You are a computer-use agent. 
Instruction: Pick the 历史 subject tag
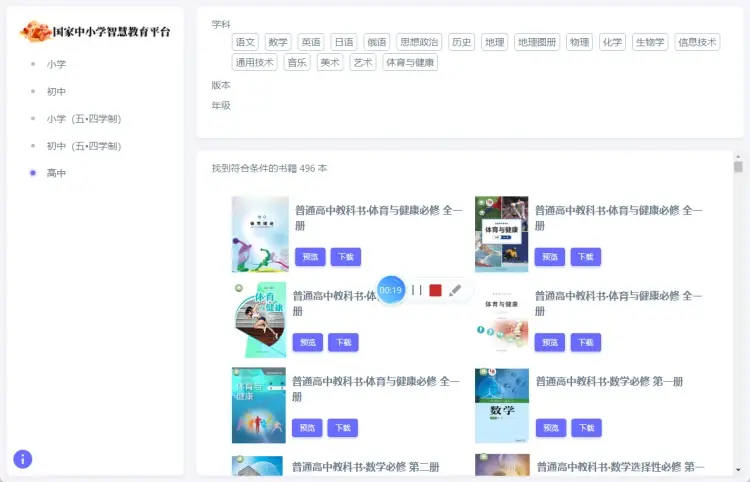tap(462, 42)
